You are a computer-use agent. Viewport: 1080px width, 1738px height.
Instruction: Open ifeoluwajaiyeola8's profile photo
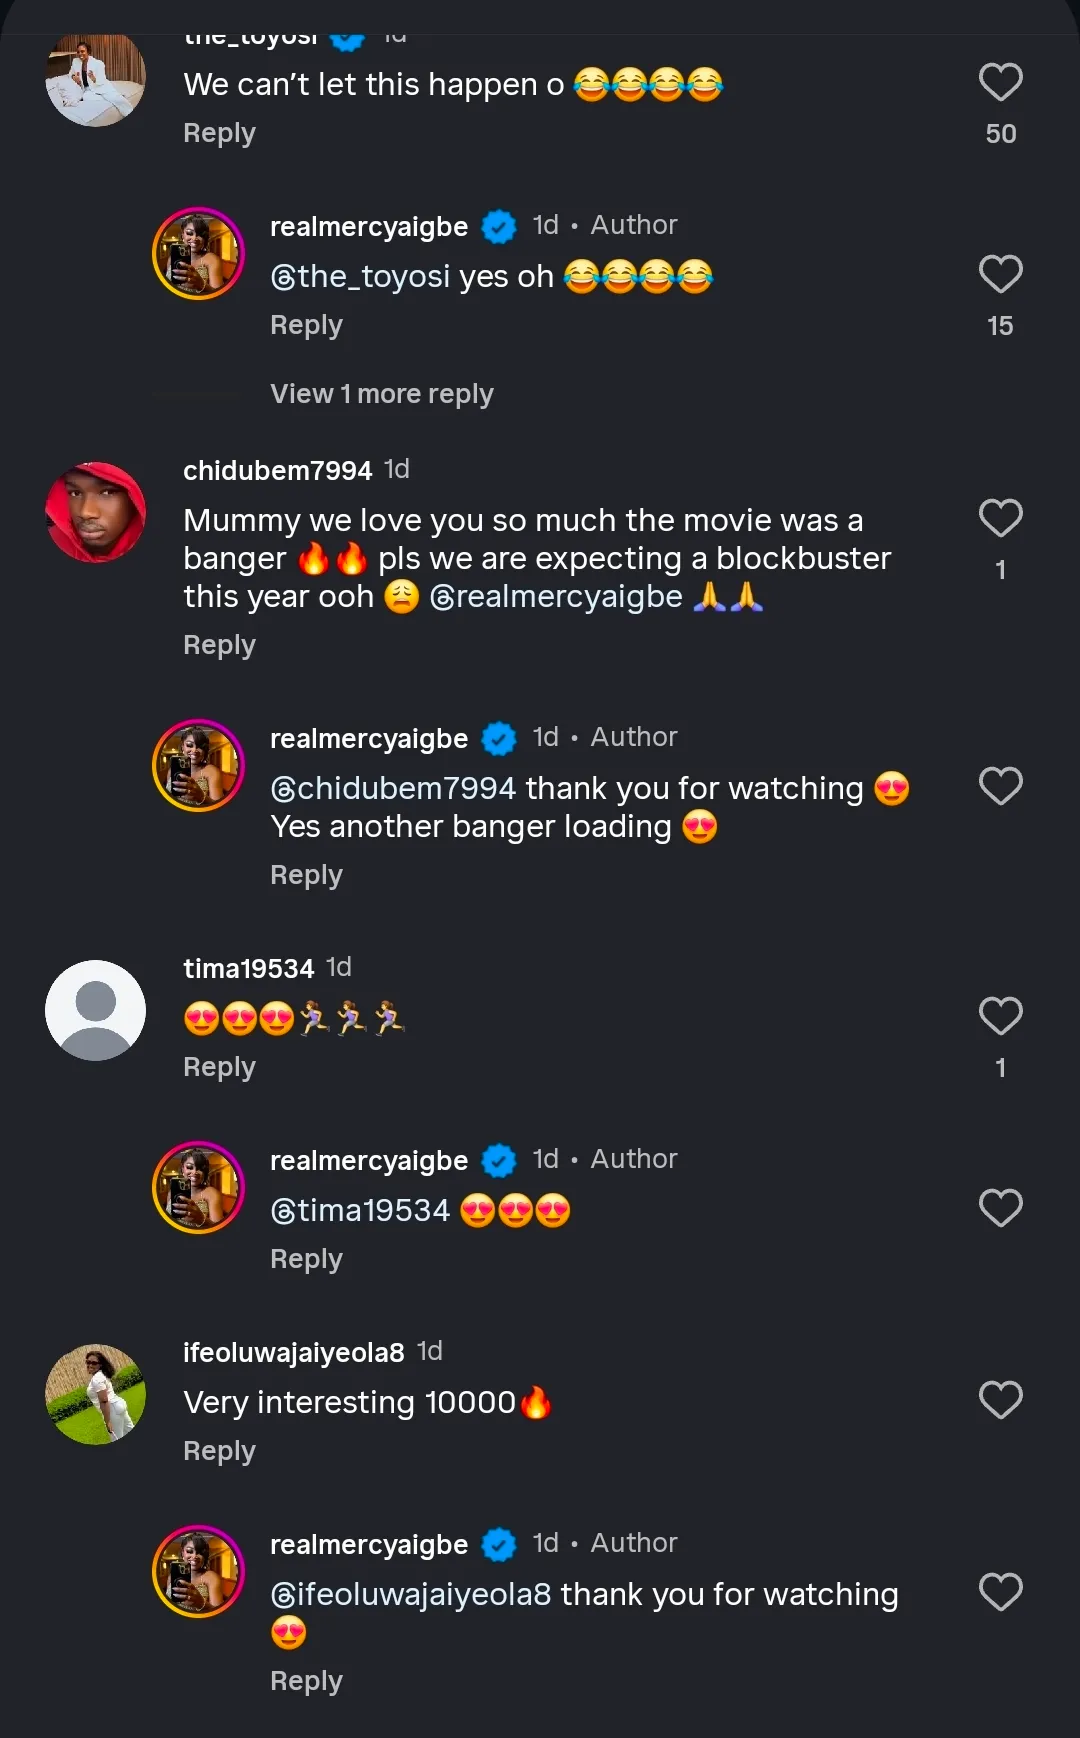pos(96,1394)
